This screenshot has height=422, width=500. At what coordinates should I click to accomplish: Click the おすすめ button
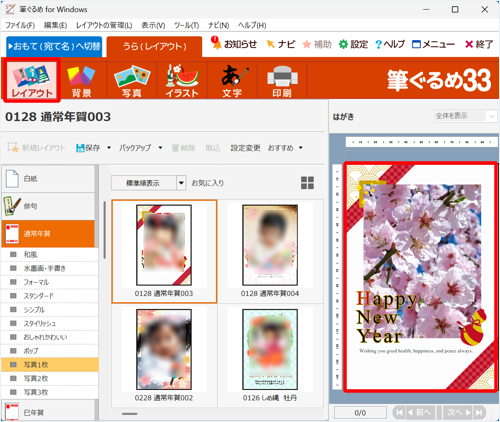click(x=281, y=148)
